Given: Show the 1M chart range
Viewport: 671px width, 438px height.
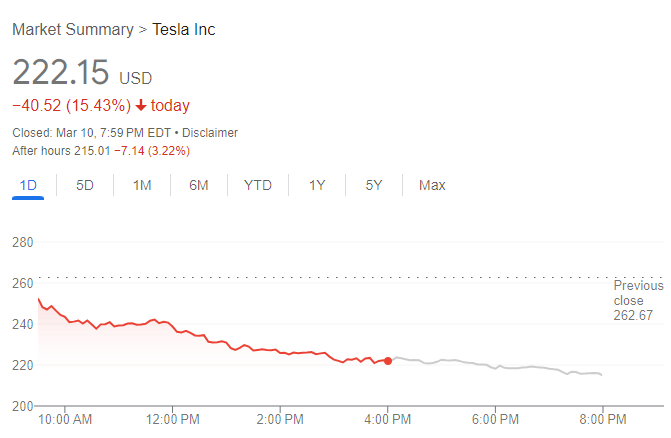Looking at the screenshot, I should tap(142, 185).
